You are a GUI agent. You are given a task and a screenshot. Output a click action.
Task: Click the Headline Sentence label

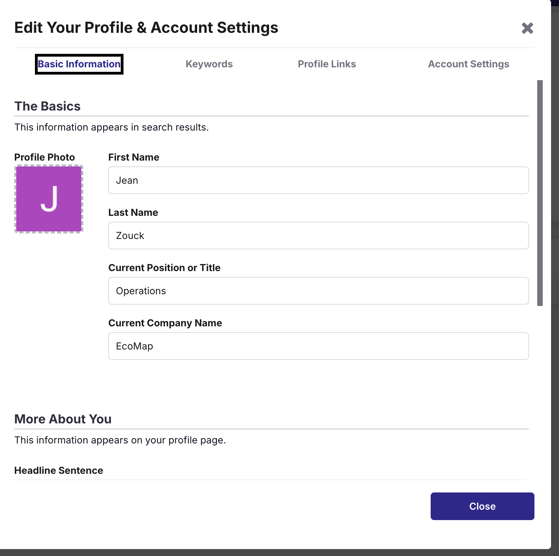(x=59, y=470)
